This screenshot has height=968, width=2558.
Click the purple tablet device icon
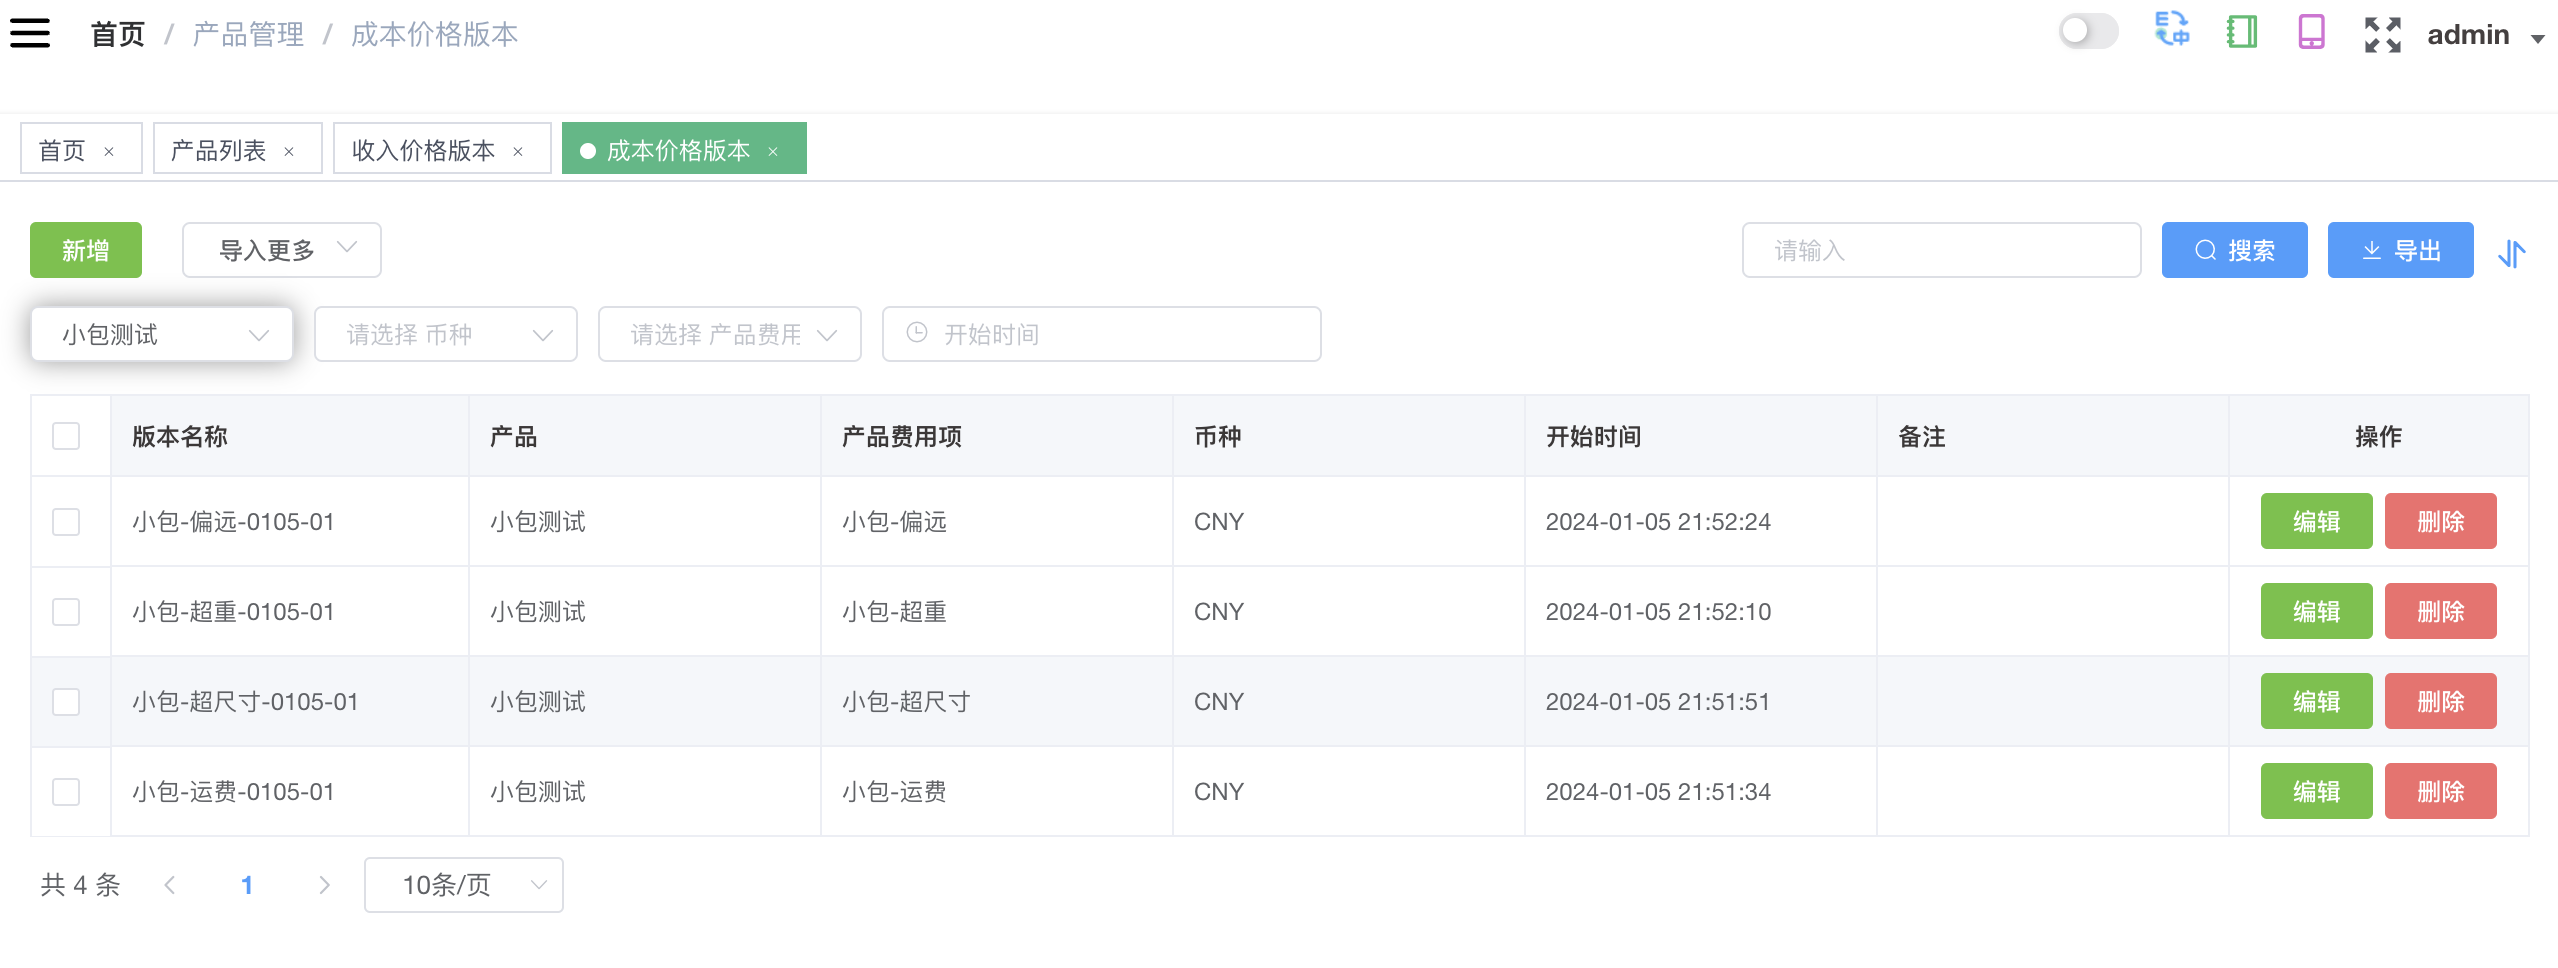tap(2311, 32)
